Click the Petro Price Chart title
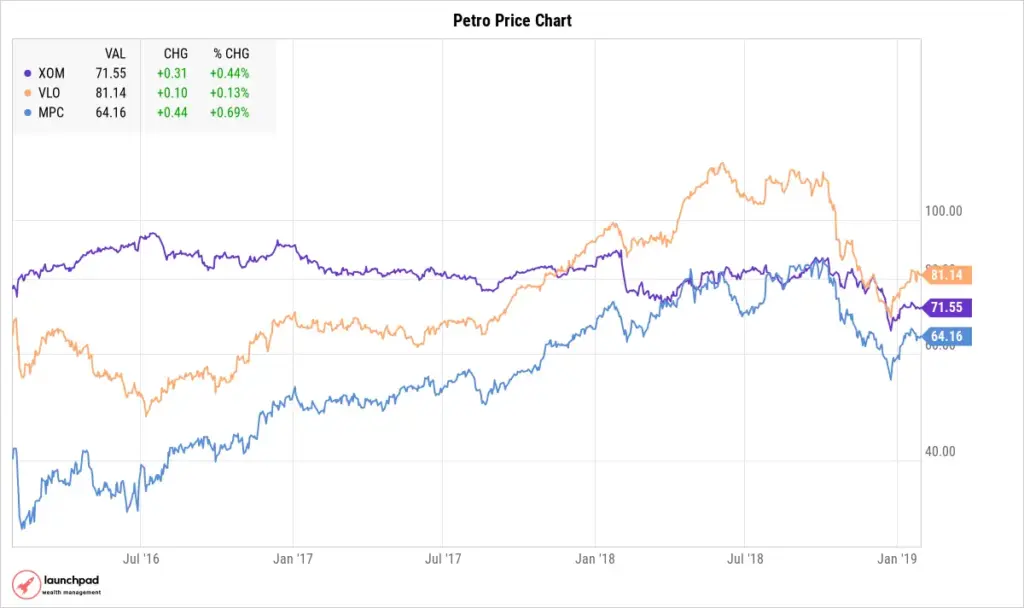 [512, 20]
